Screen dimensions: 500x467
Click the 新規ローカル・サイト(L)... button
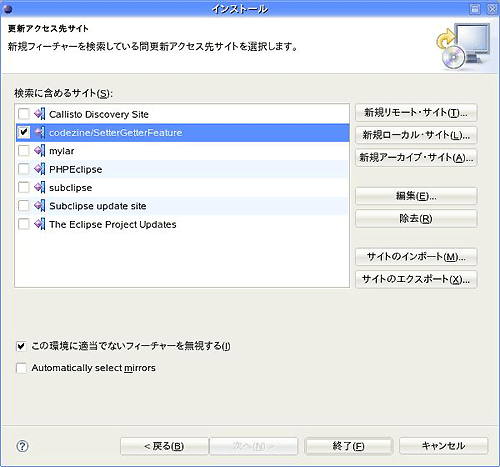(416, 135)
